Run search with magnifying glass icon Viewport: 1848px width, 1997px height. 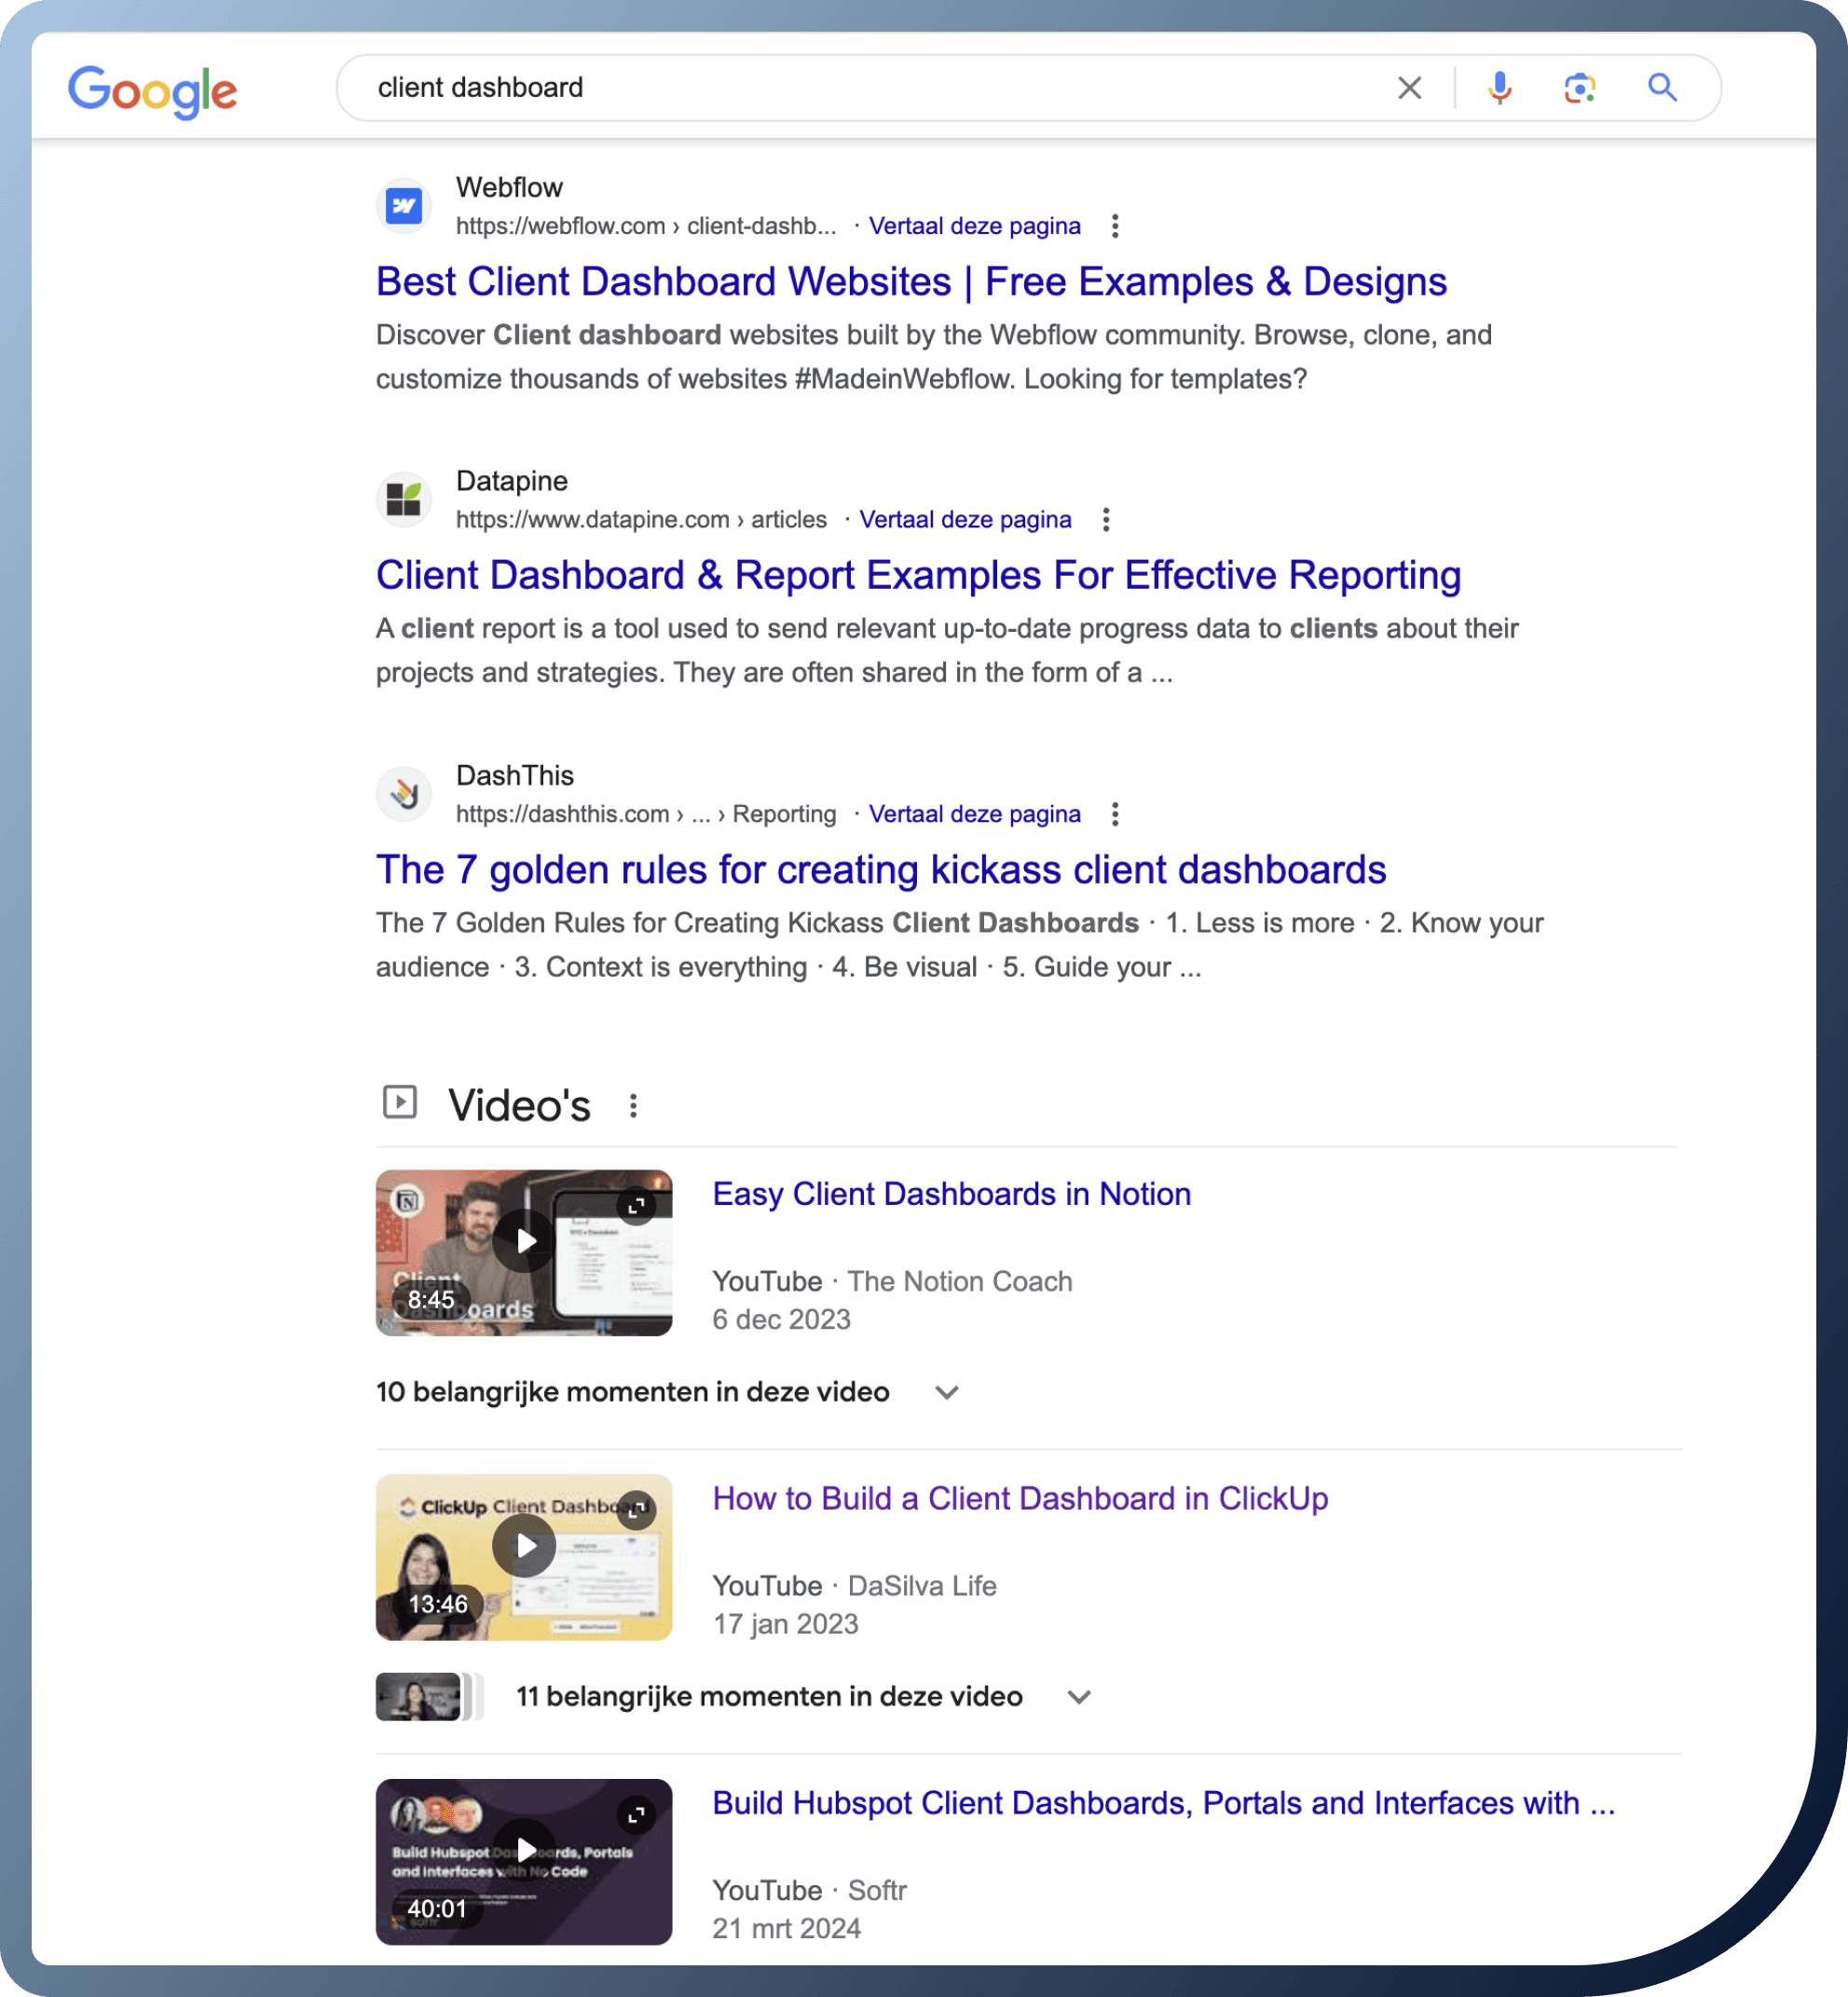[x=1662, y=88]
